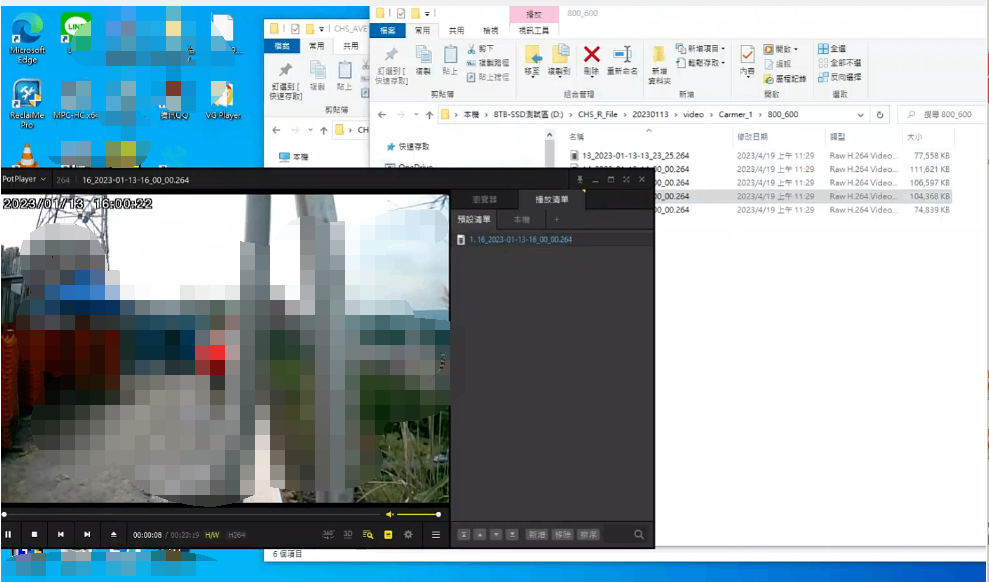
Task: Click the 排序 playlist button
Action: [588, 535]
